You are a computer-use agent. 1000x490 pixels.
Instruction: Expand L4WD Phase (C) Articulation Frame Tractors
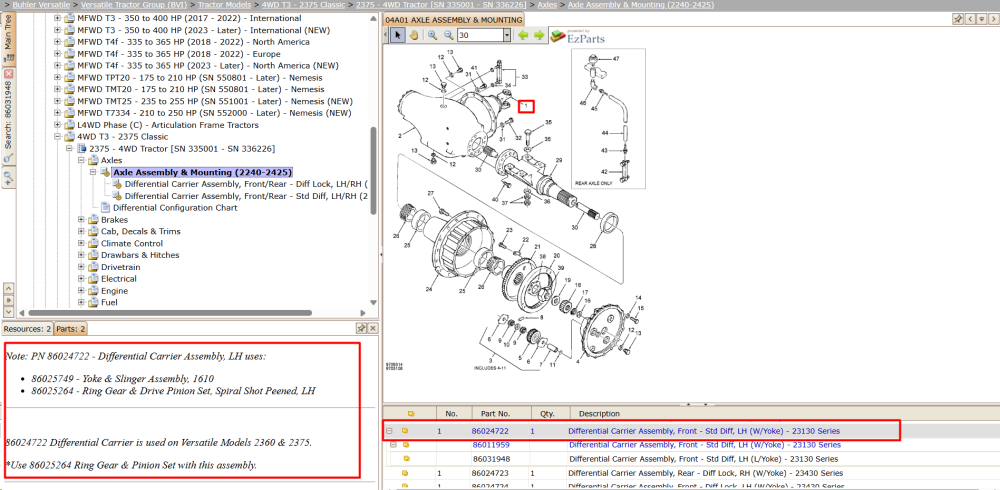pos(57,125)
